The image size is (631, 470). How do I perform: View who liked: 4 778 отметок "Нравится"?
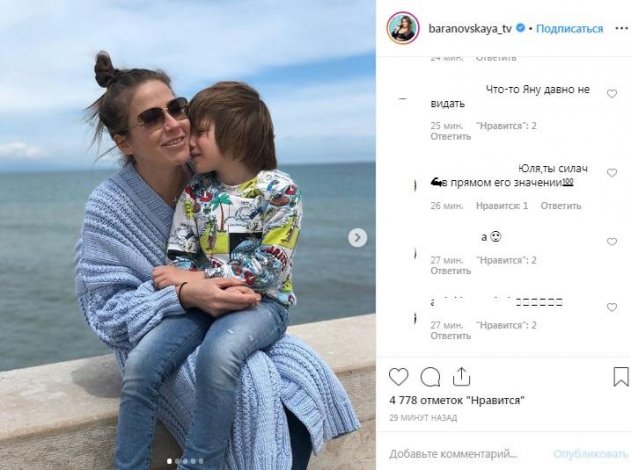[457, 400]
